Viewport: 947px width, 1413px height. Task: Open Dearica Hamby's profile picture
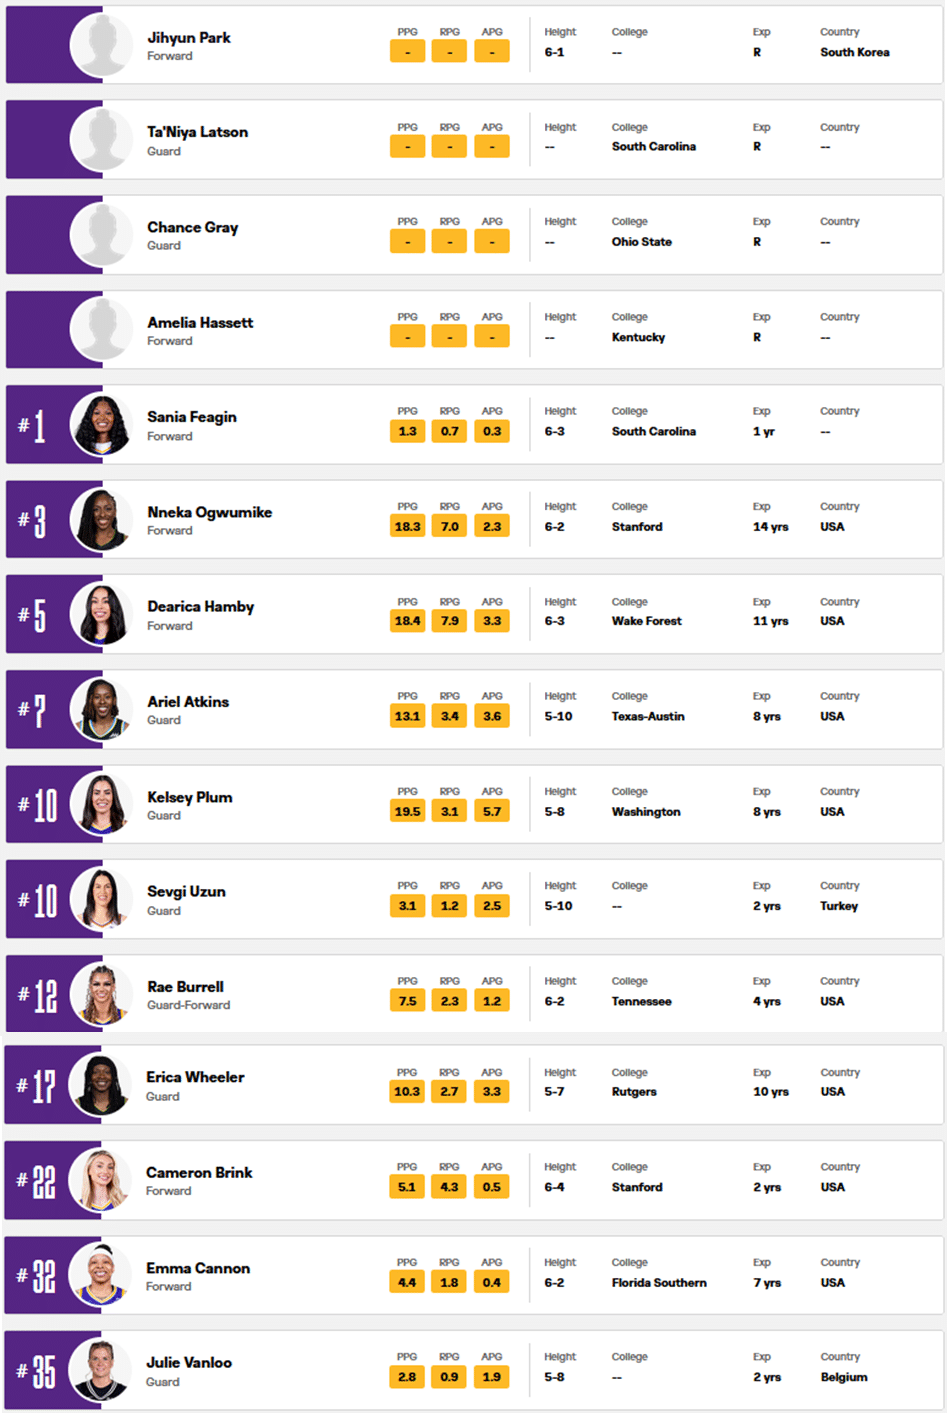pos(101,614)
